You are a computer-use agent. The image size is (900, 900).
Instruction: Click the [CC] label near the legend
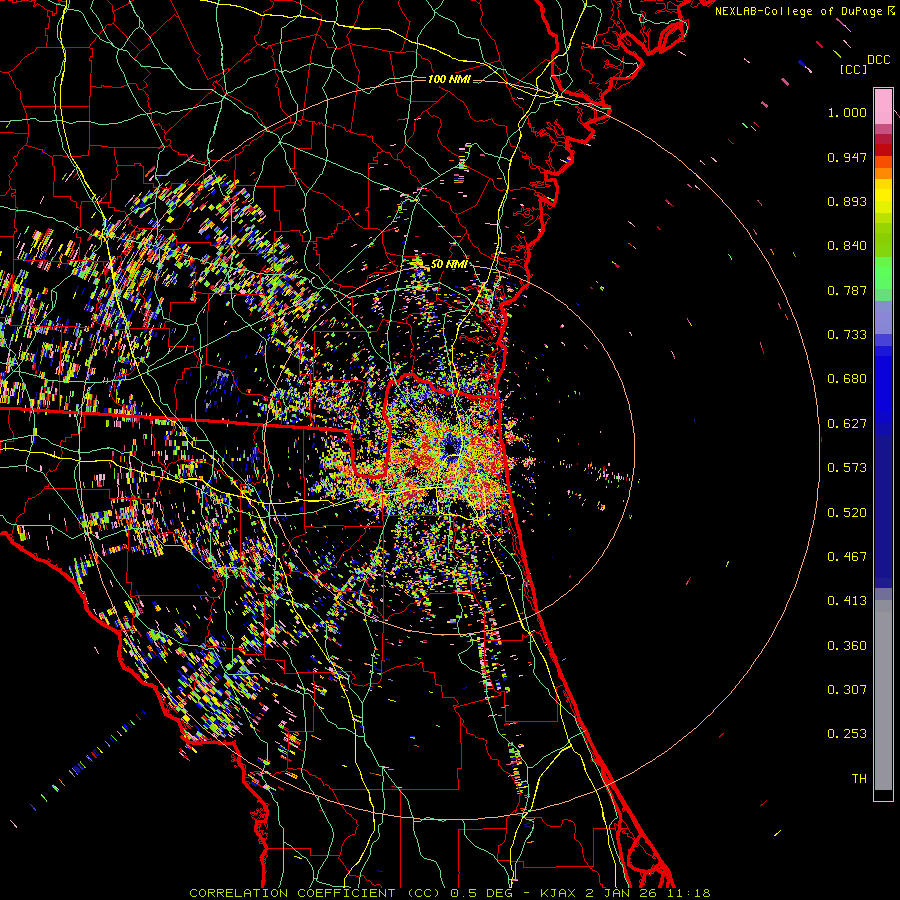tap(853, 69)
